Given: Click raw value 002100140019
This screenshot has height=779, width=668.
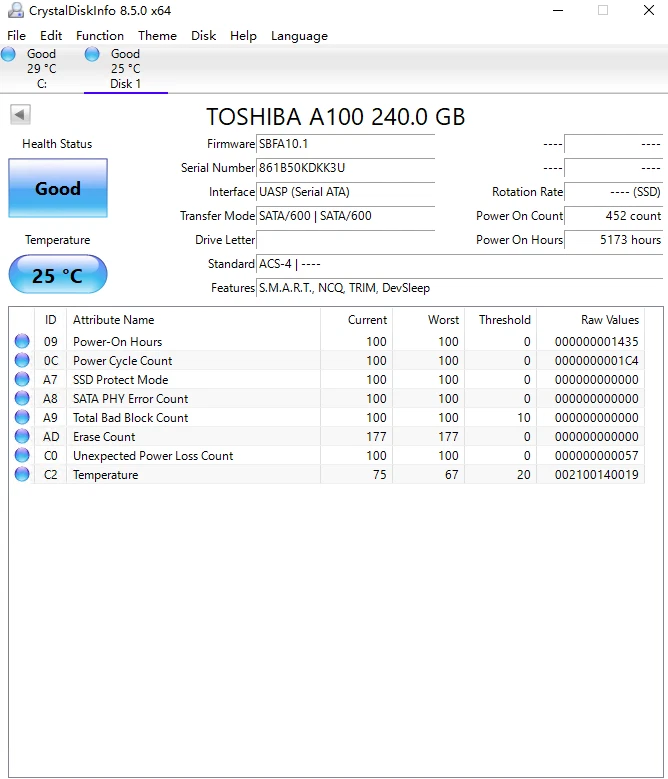Looking at the screenshot, I should [x=596, y=474].
